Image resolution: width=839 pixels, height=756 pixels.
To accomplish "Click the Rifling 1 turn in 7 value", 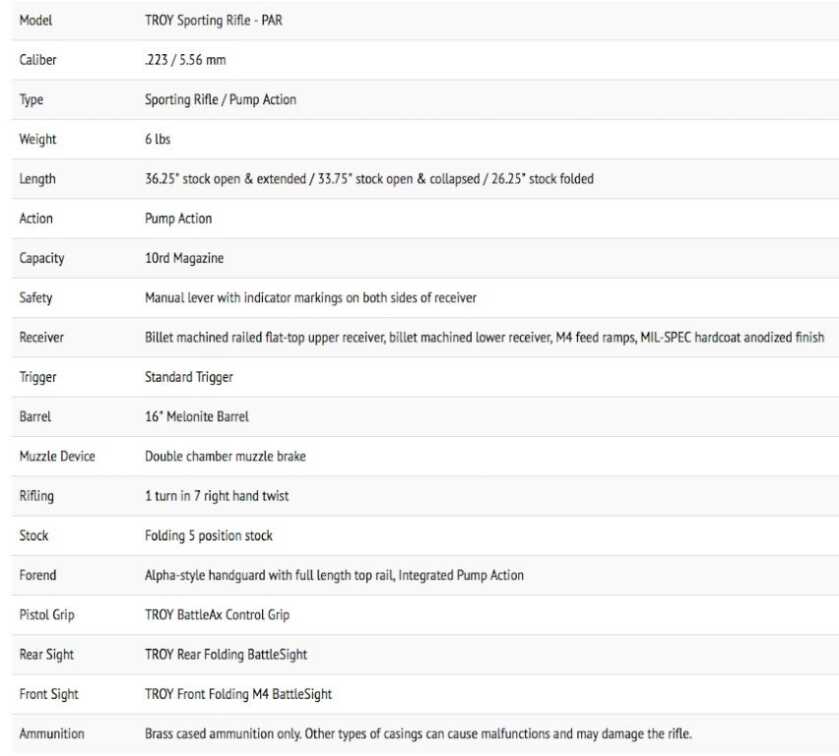I will (x=217, y=496).
